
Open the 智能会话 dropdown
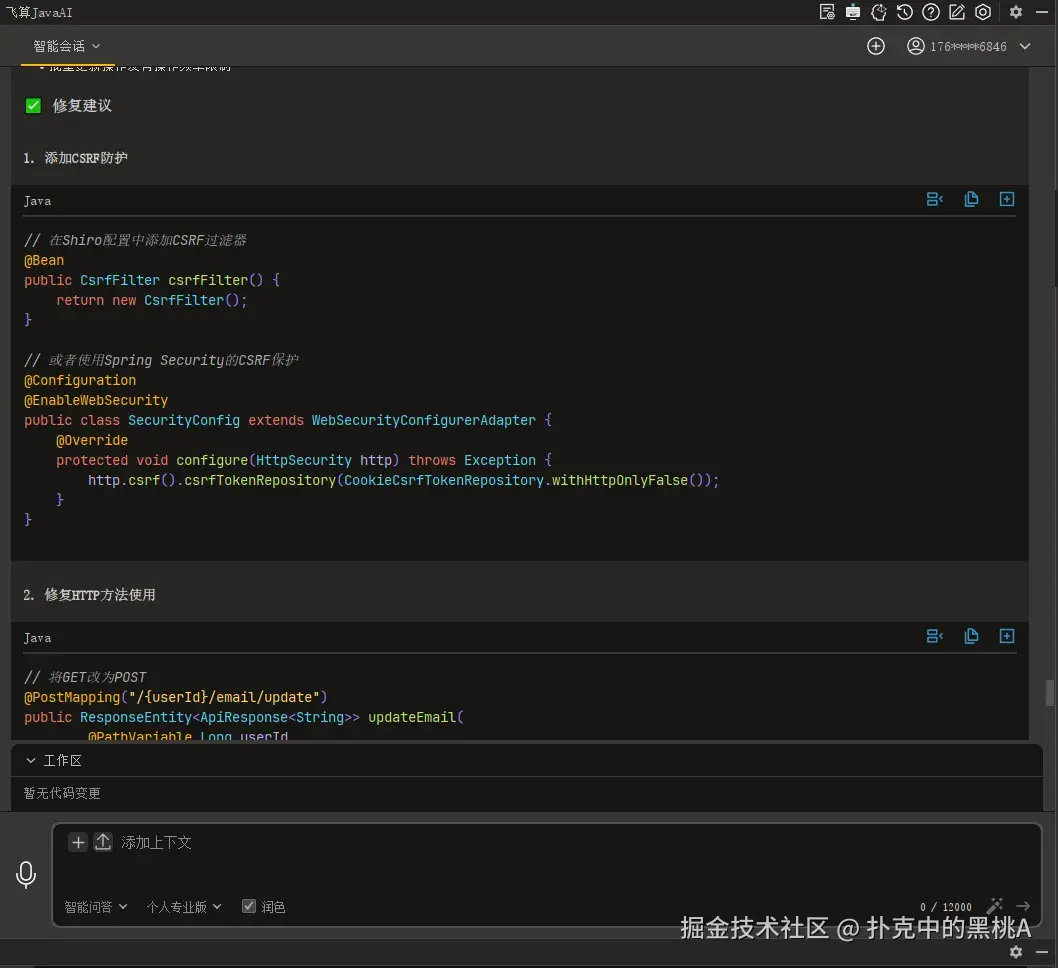coord(66,46)
